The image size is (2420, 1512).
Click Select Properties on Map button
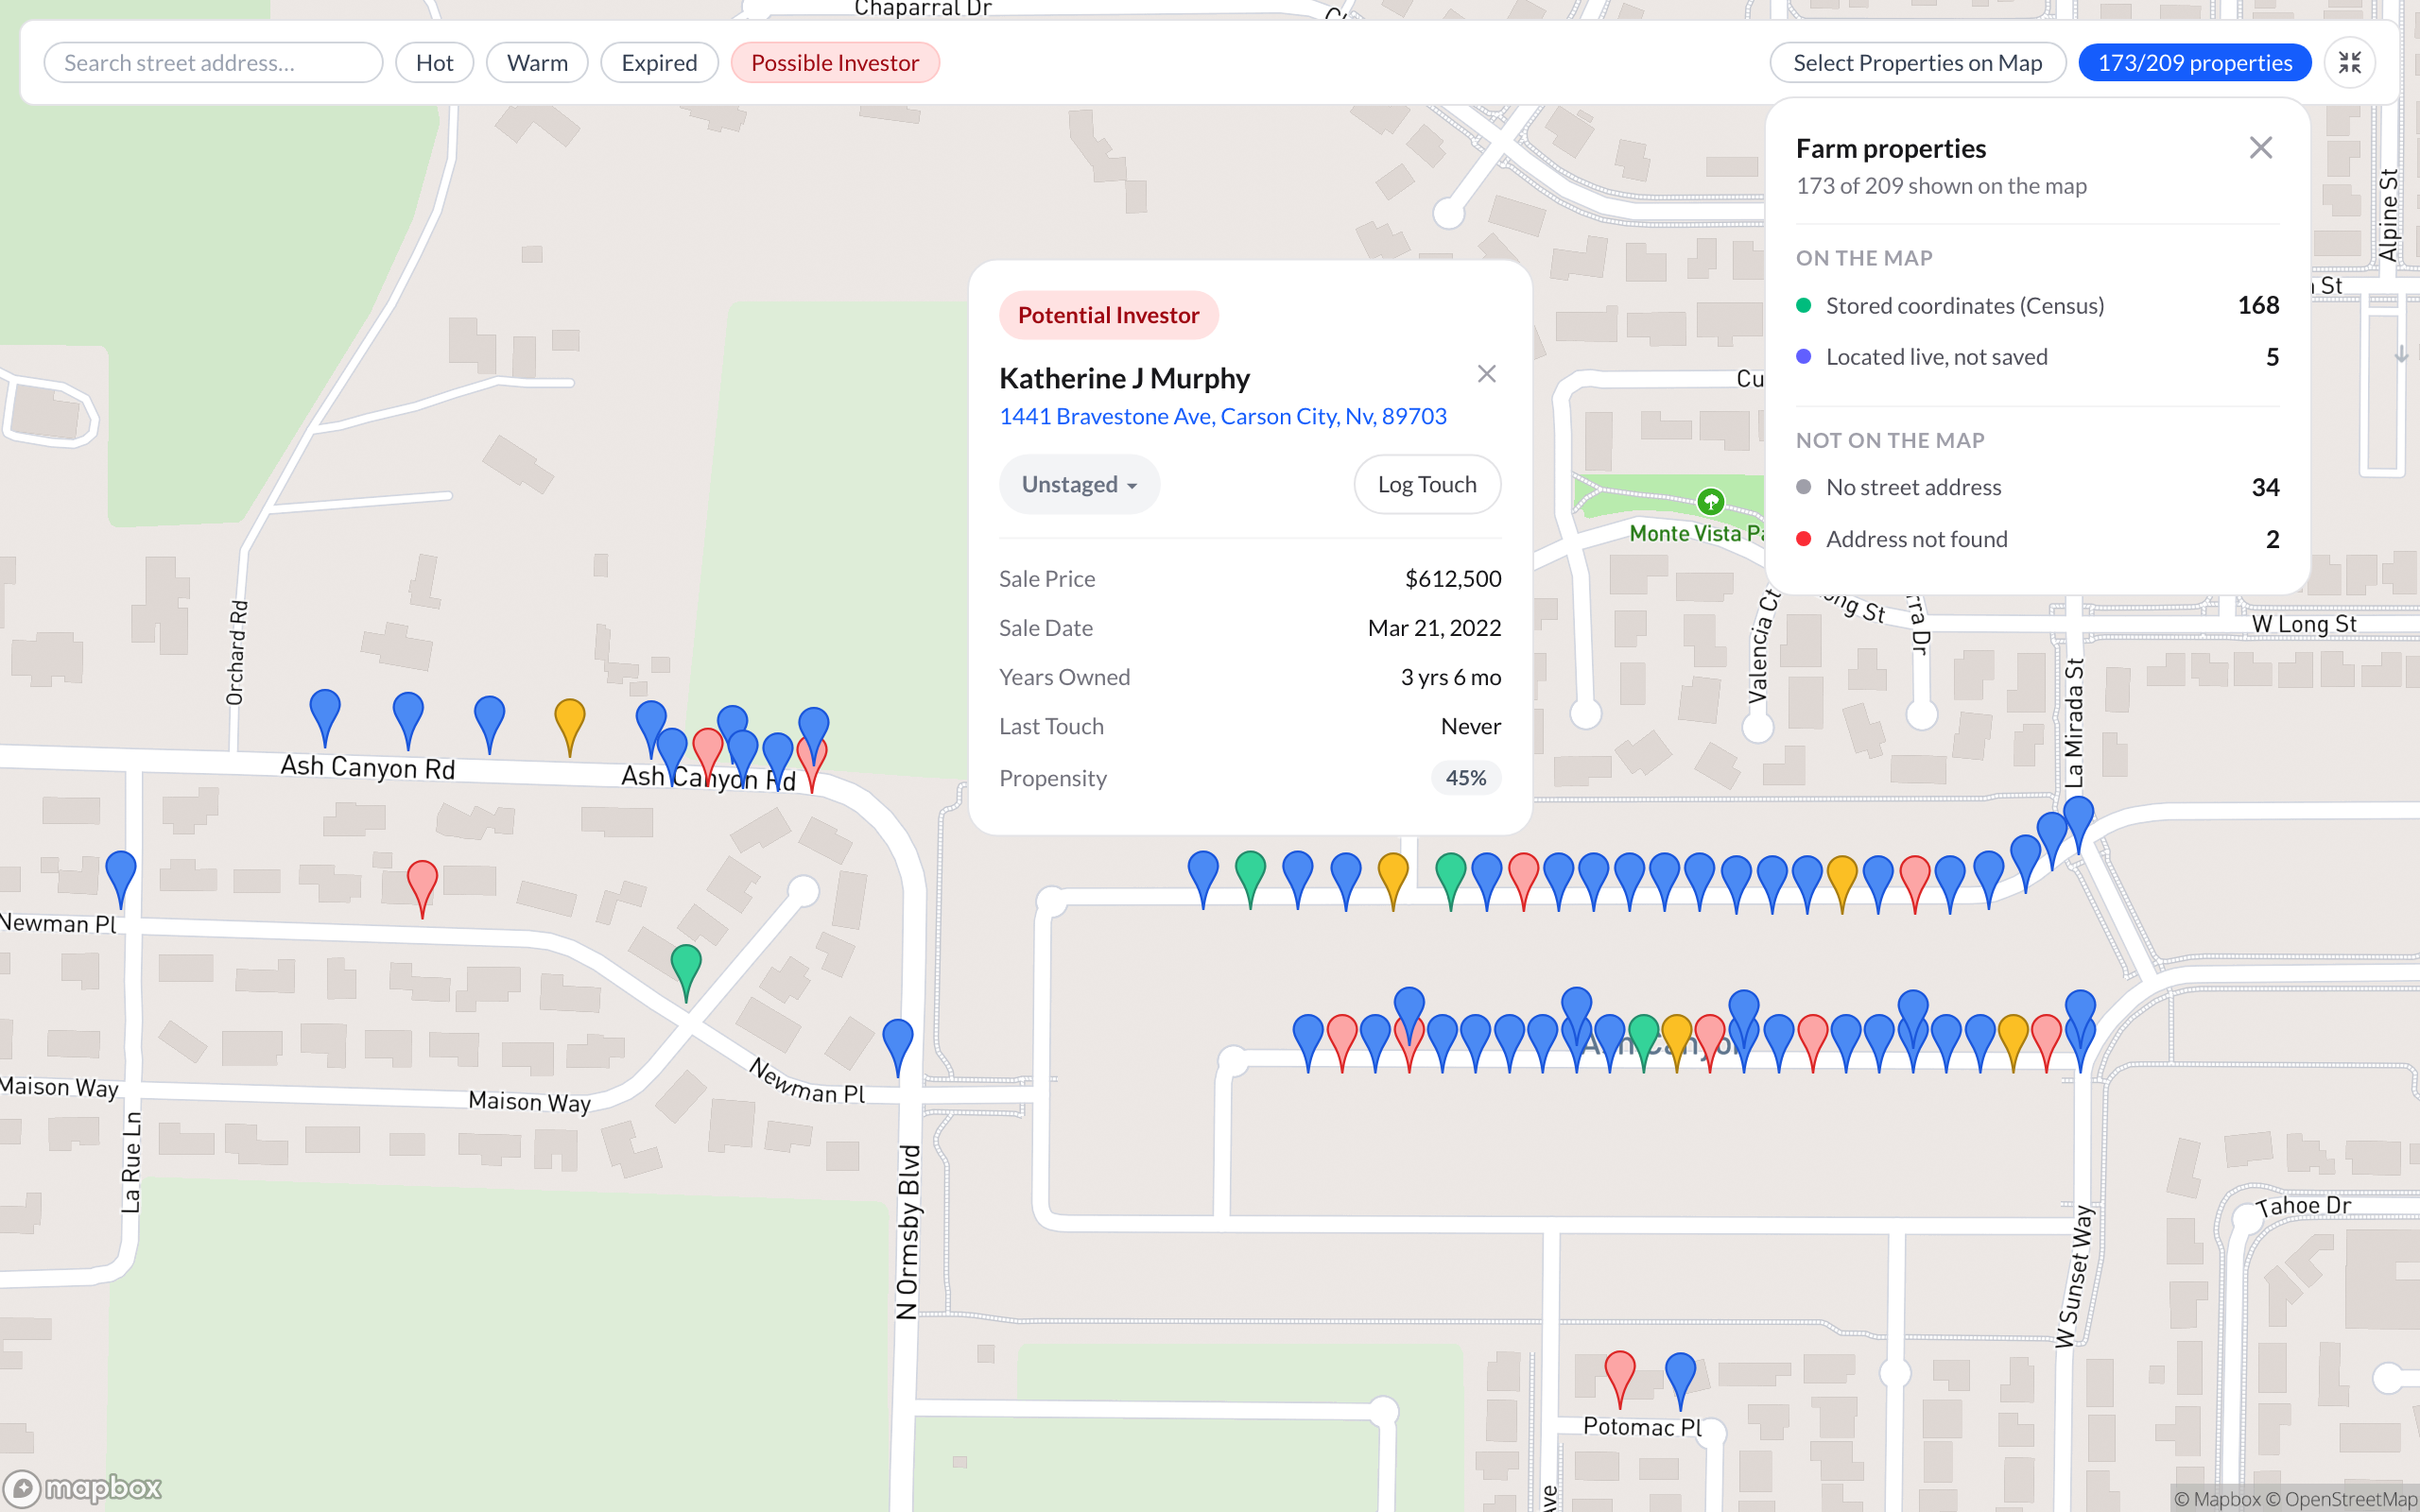1917,63
